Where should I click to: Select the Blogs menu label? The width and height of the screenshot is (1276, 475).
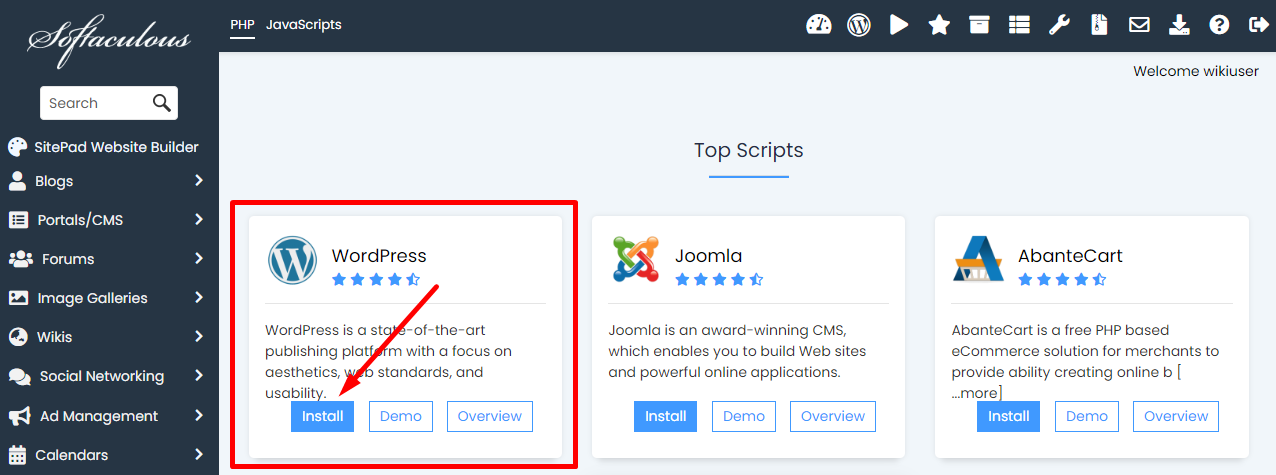(54, 181)
